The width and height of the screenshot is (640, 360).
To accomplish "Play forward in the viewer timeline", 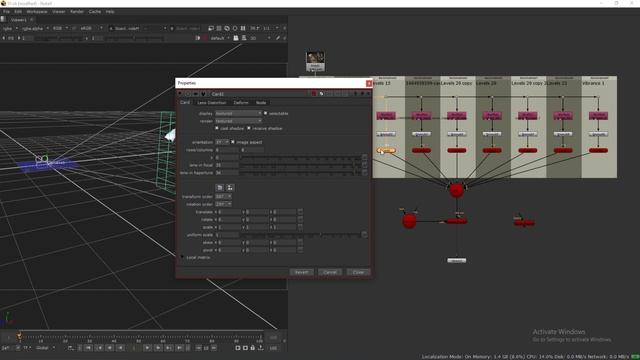I will coord(147,348).
